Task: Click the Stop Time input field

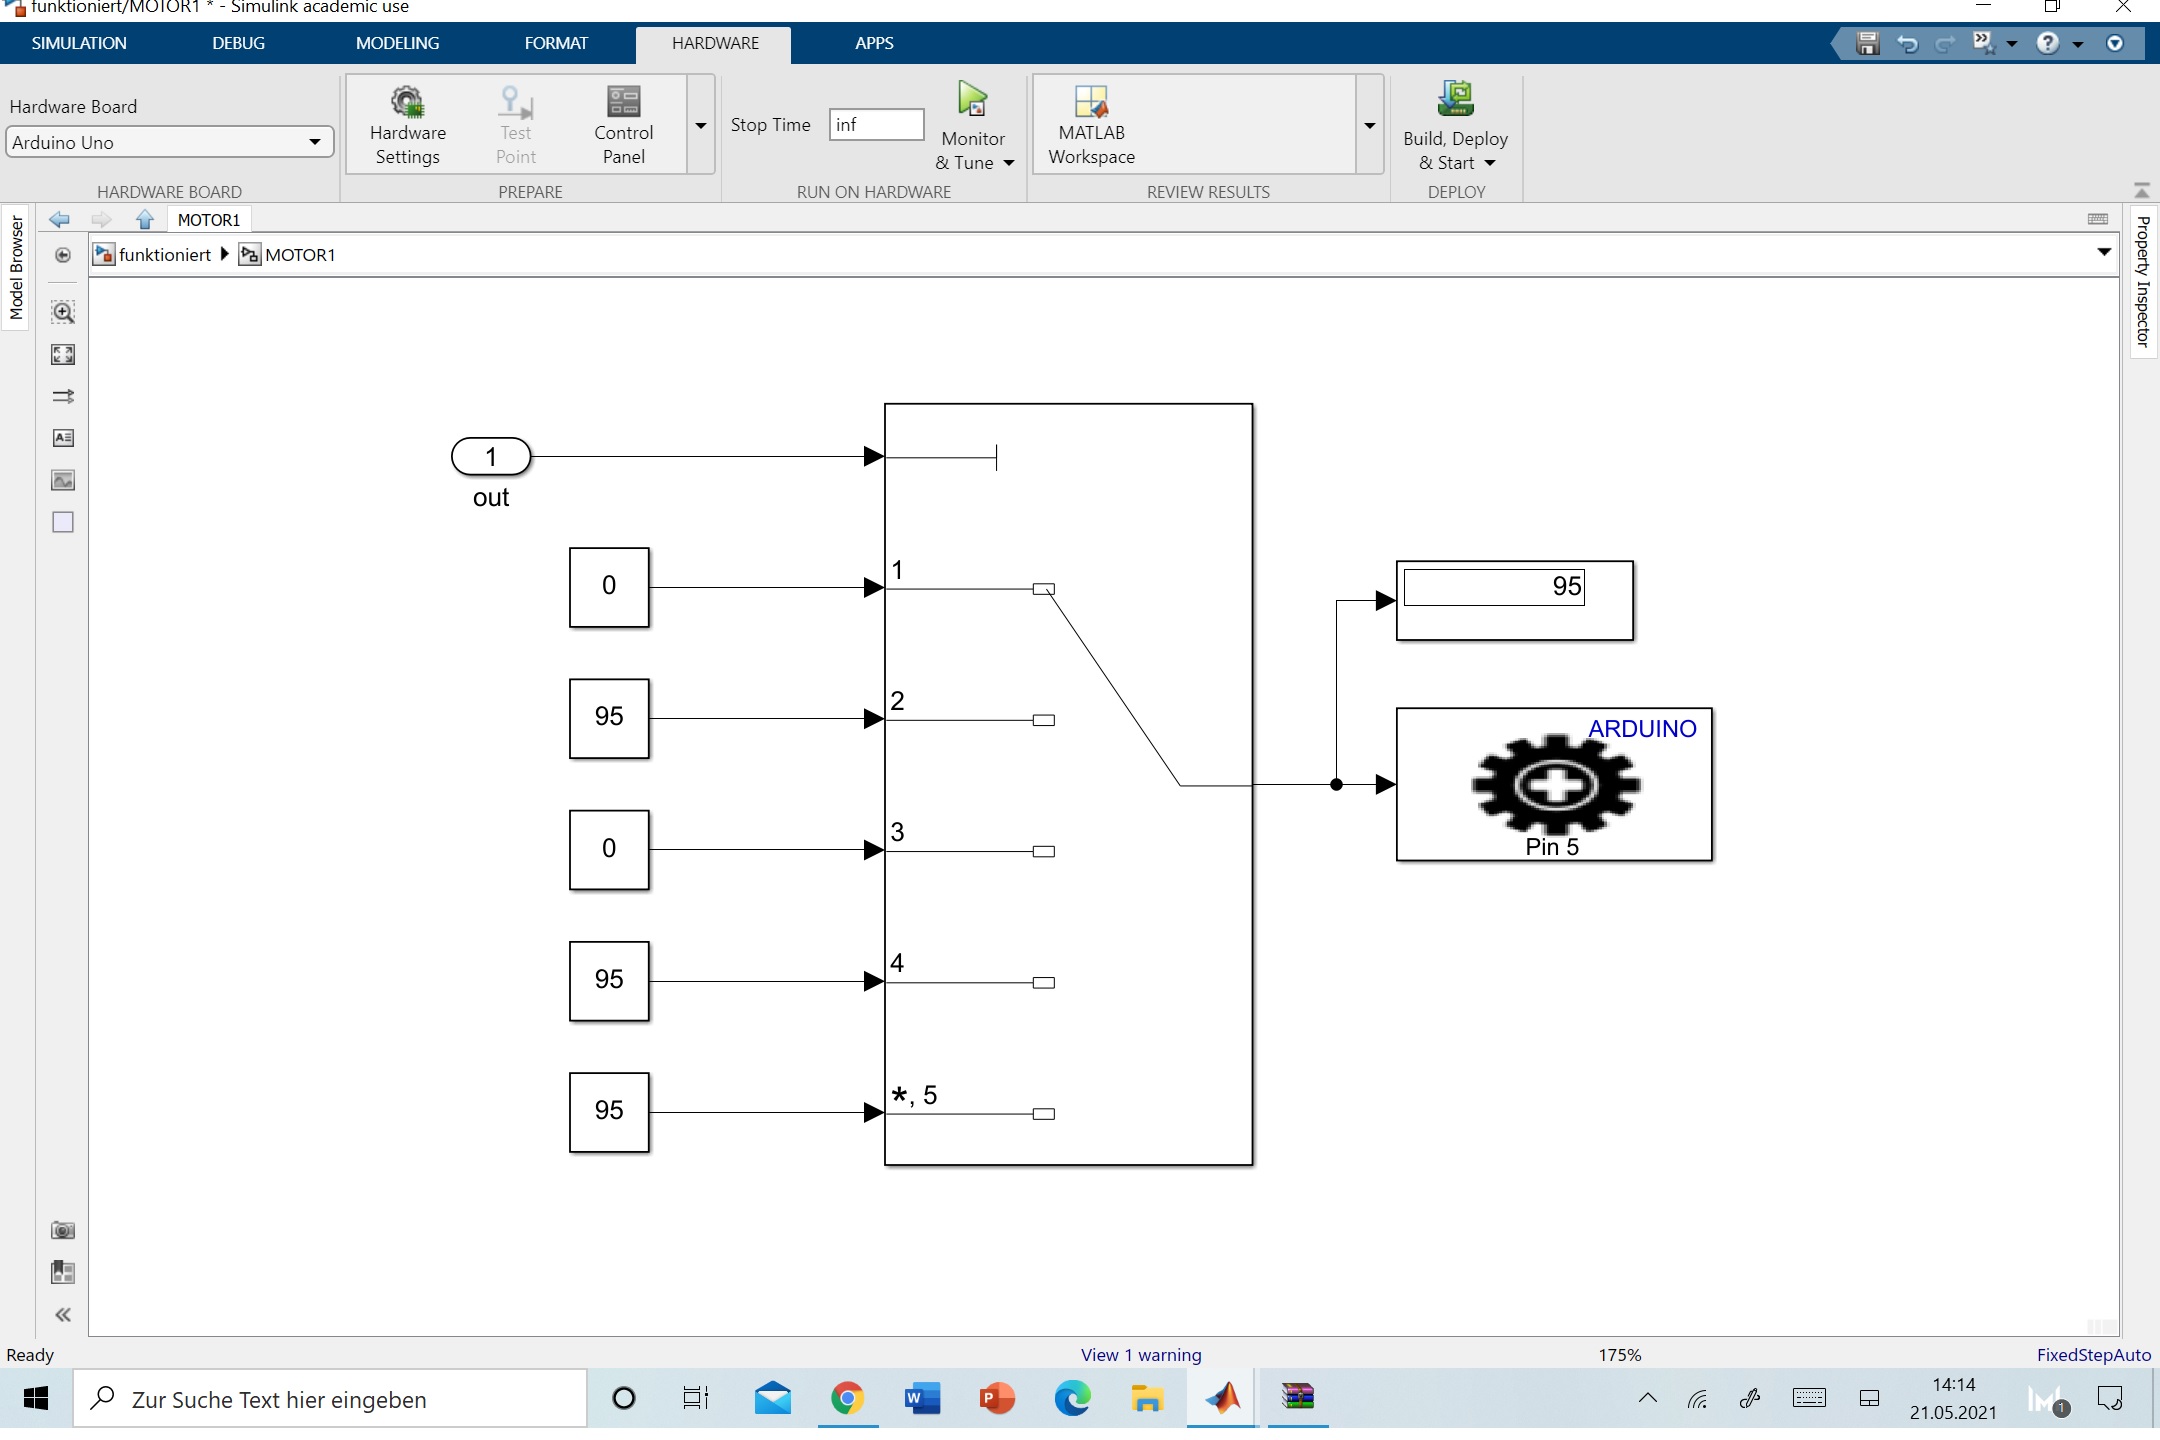Action: 875,125
